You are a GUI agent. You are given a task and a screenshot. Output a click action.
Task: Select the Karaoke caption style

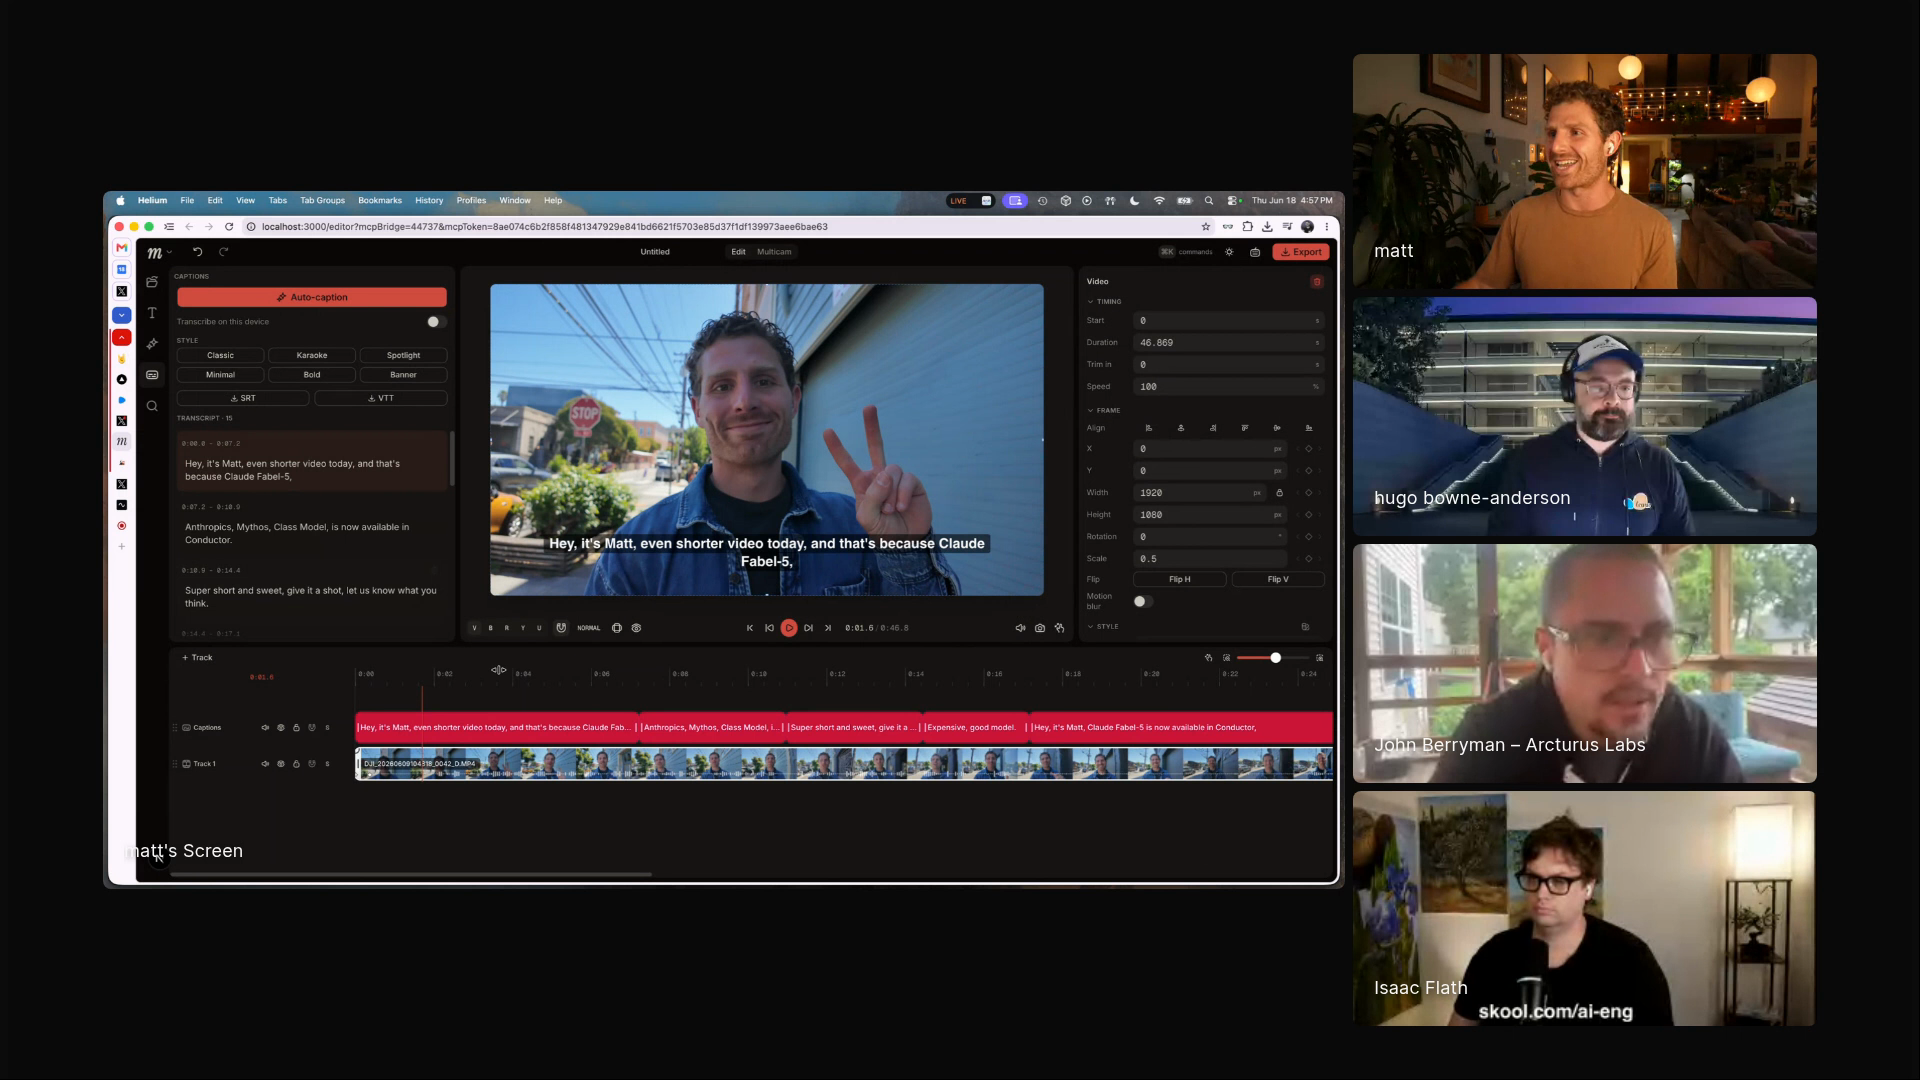312,355
